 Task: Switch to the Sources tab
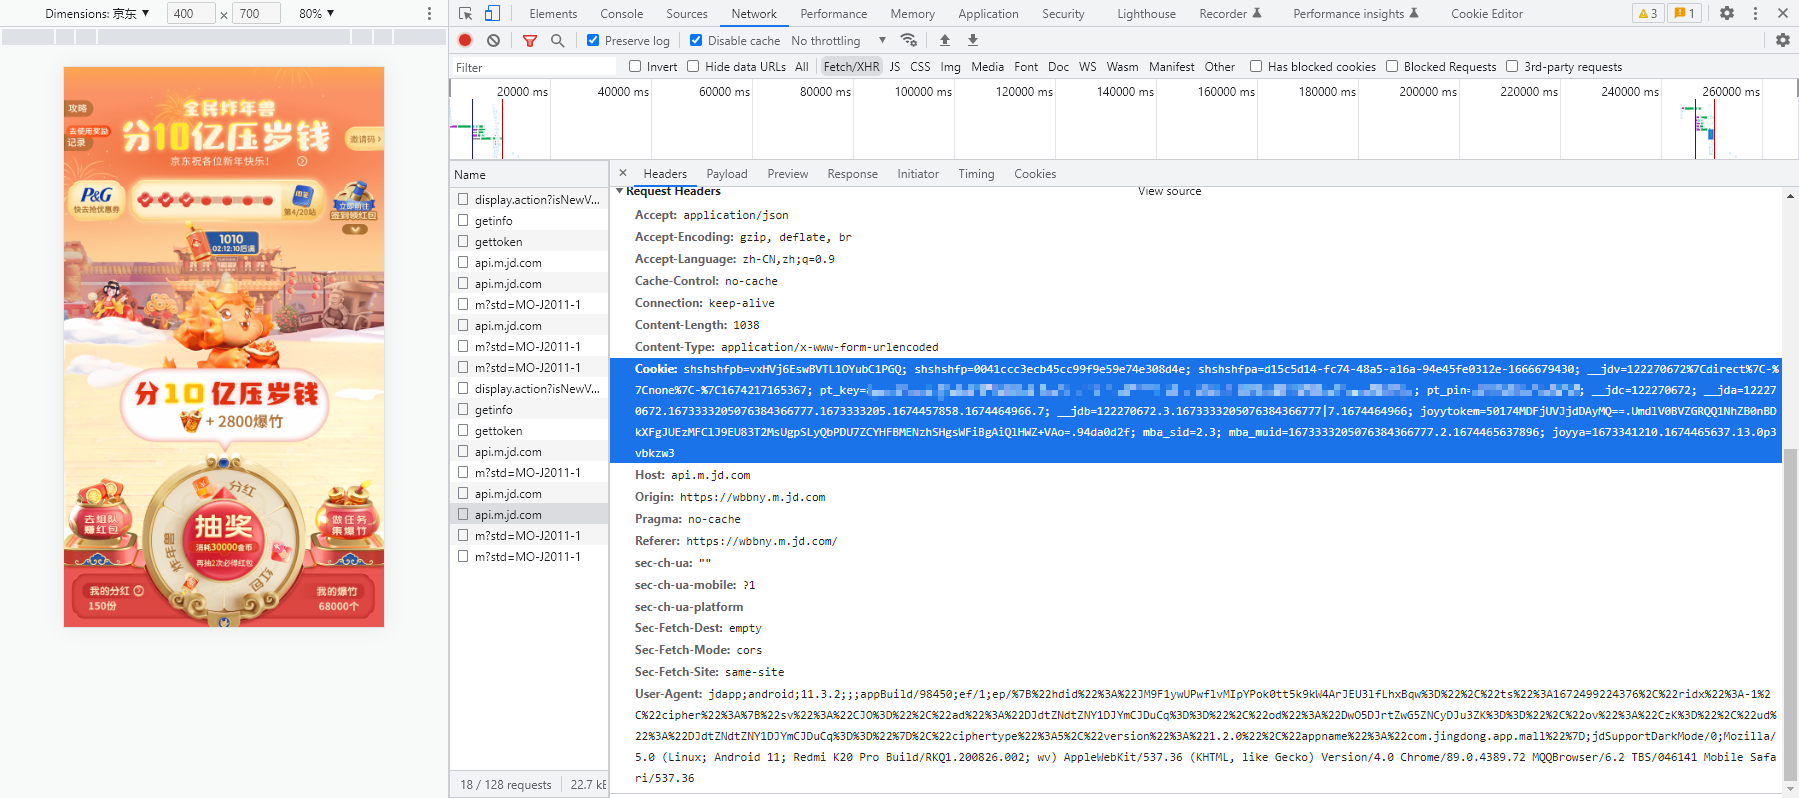687,13
